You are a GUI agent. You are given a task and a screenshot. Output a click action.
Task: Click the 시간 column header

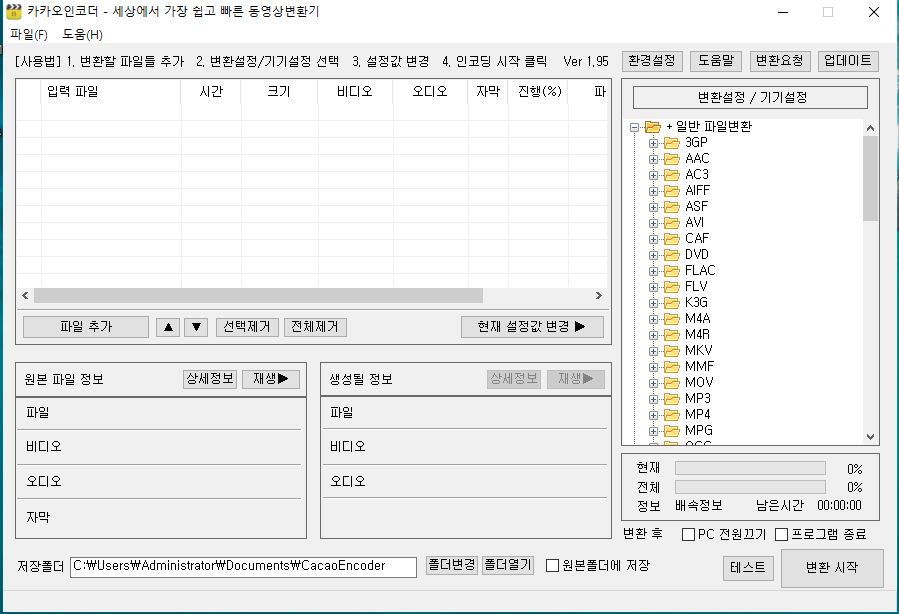pos(211,92)
